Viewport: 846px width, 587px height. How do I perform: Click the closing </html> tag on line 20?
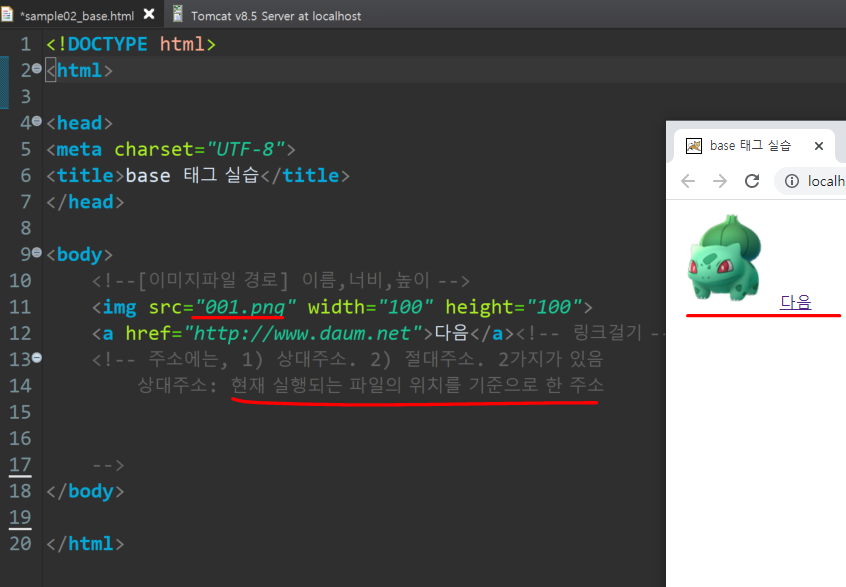coord(85,543)
